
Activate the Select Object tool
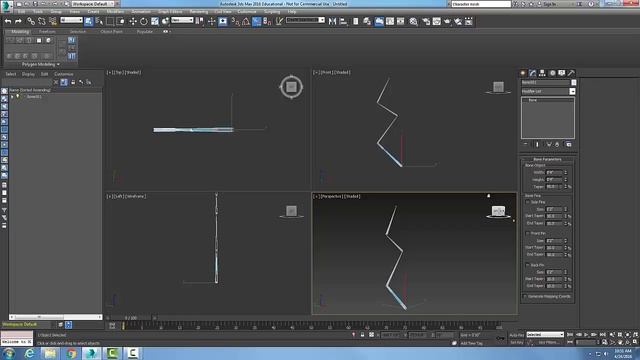(89, 21)
